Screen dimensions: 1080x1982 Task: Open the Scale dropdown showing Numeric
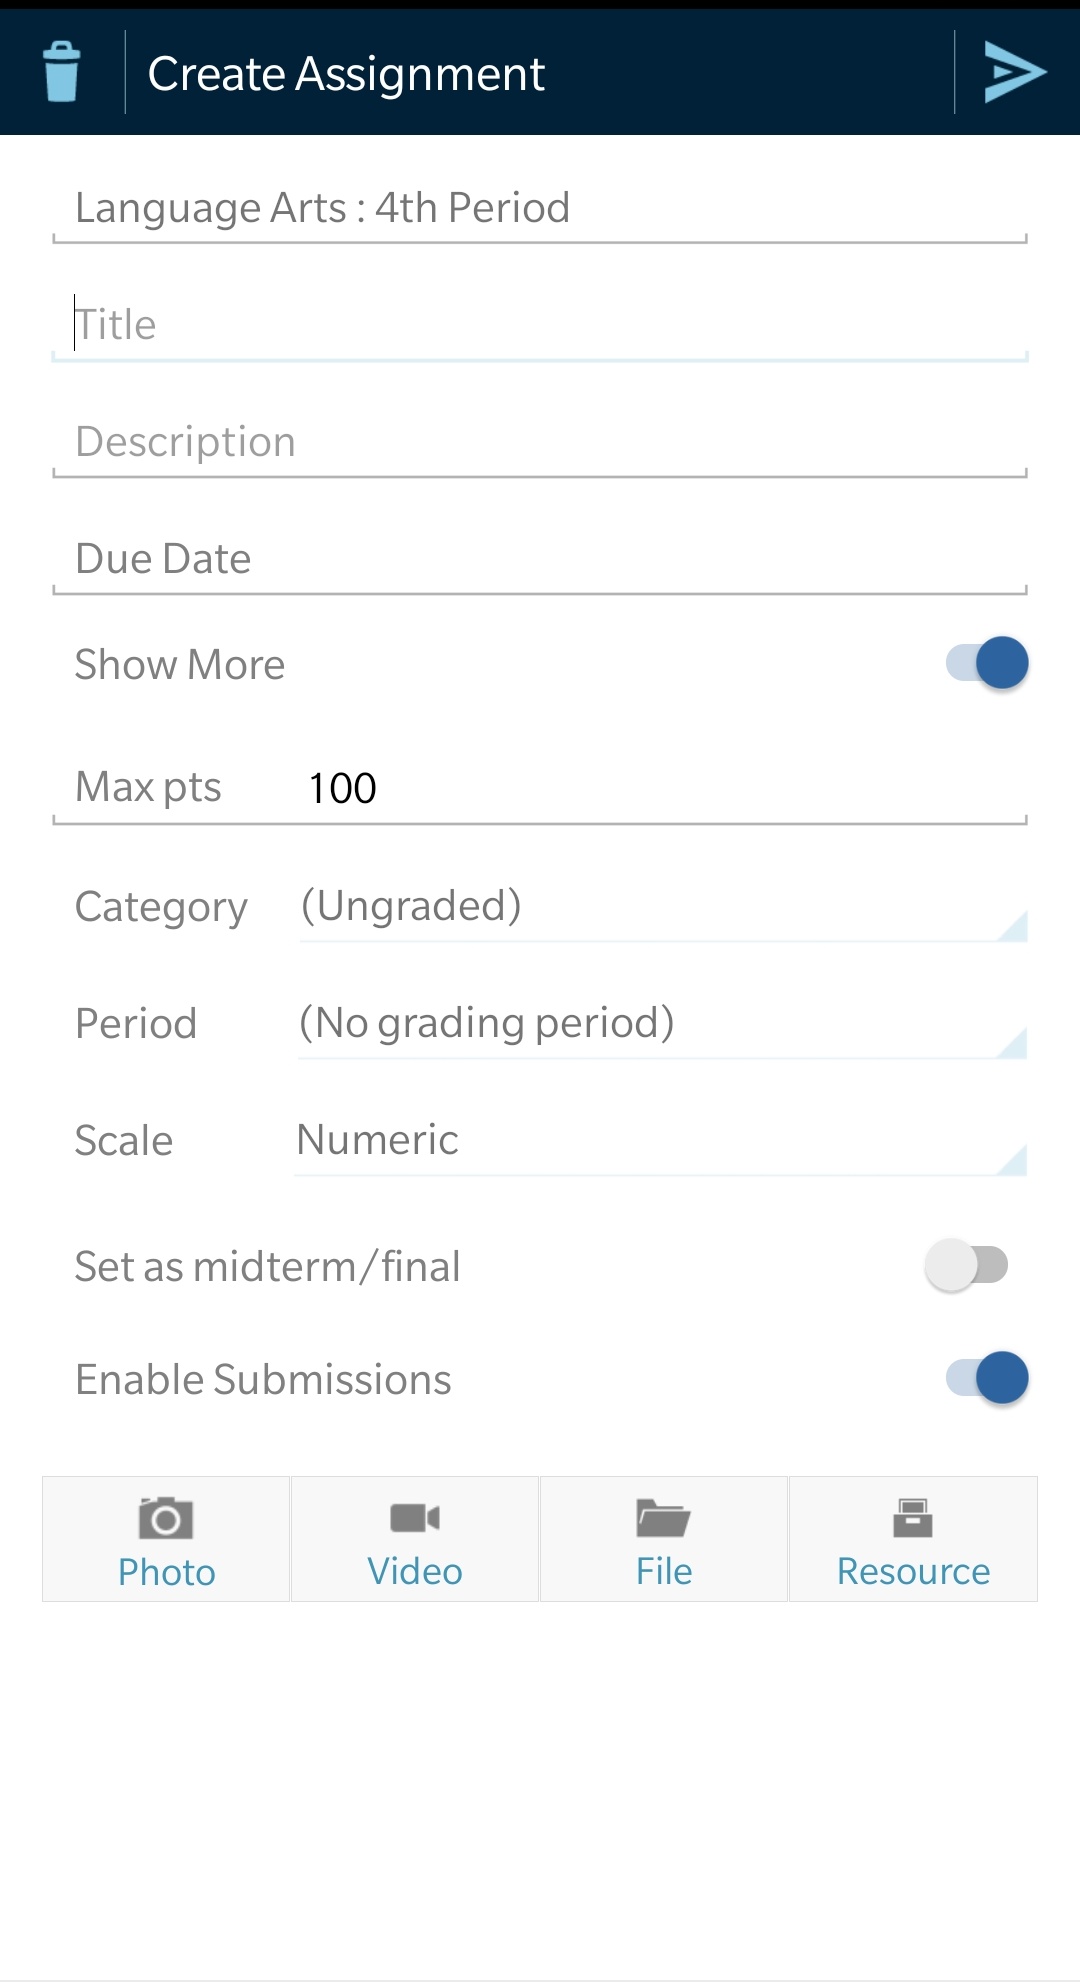[x=660, y=1141]
